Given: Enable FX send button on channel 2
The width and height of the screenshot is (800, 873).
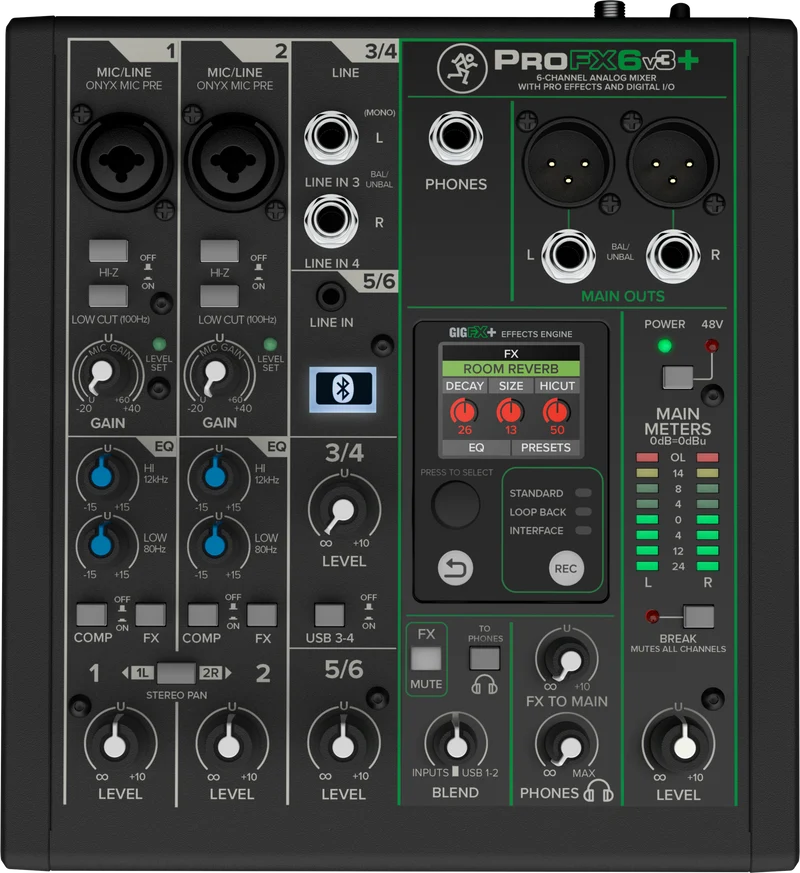Looking at the screenshot, I should point(262,615).
